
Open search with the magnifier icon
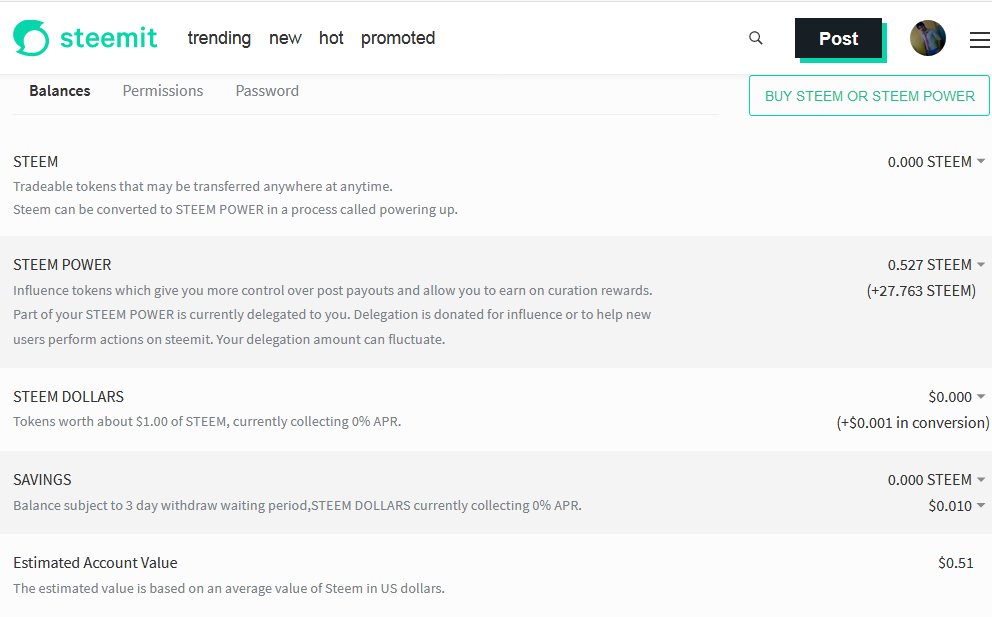(x=755, y=38)
